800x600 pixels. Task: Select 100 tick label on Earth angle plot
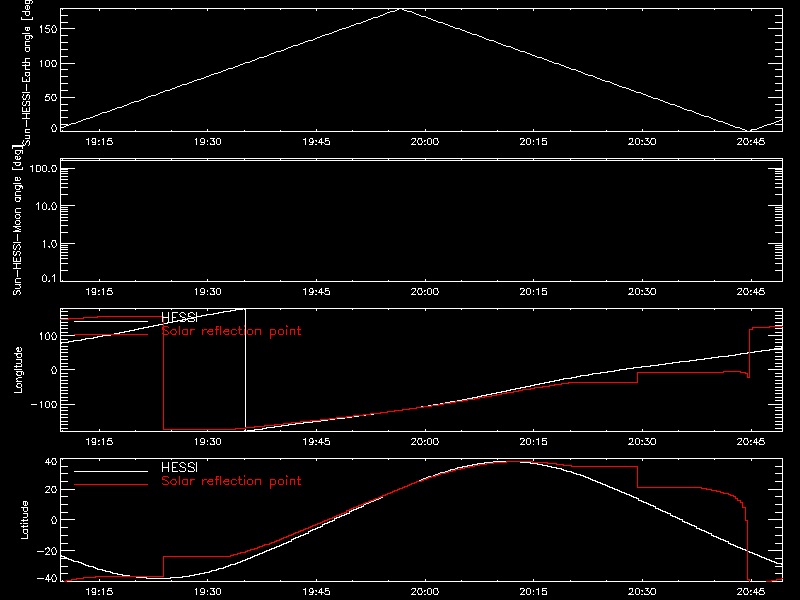pyautogui.click(x=48, y=64)
